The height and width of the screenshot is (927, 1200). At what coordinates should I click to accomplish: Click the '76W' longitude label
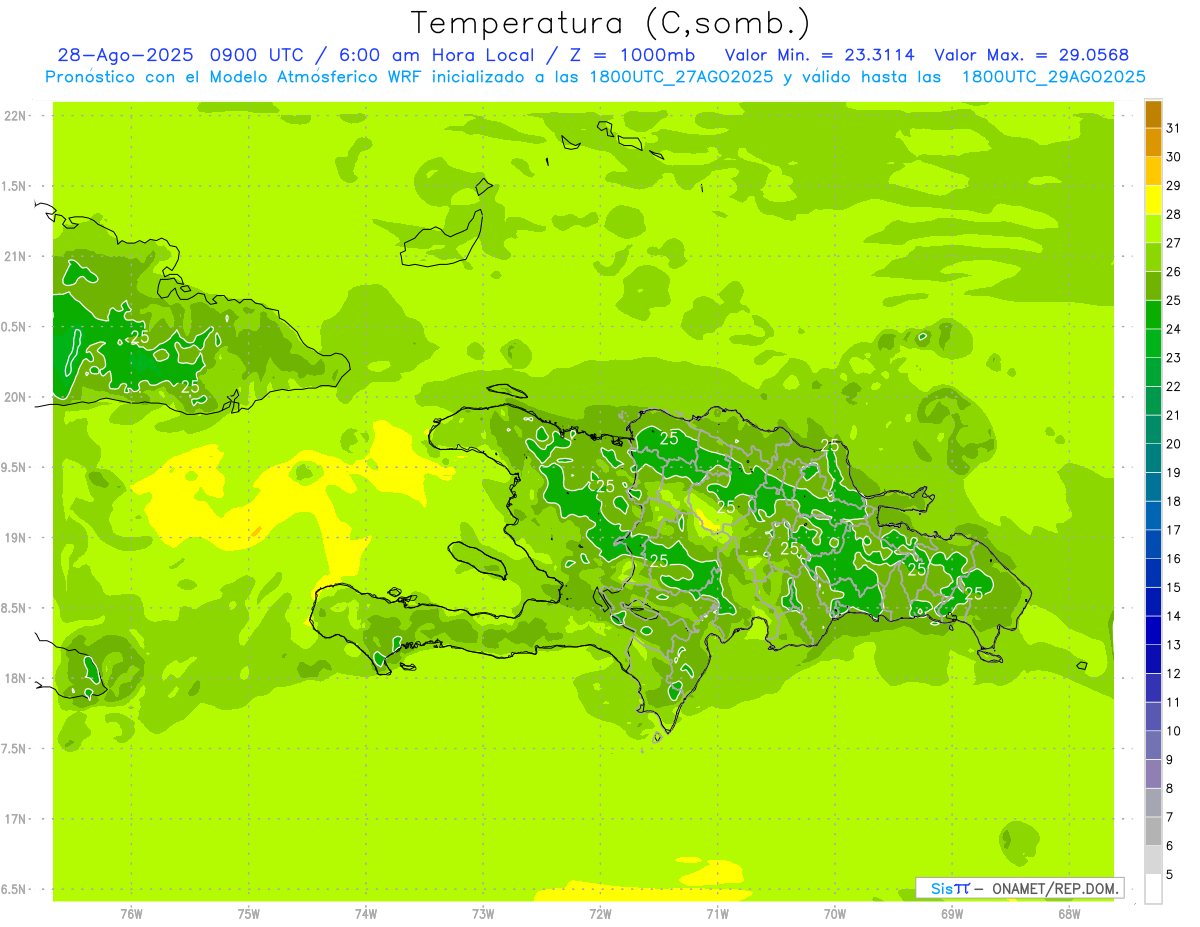(131, 913)
